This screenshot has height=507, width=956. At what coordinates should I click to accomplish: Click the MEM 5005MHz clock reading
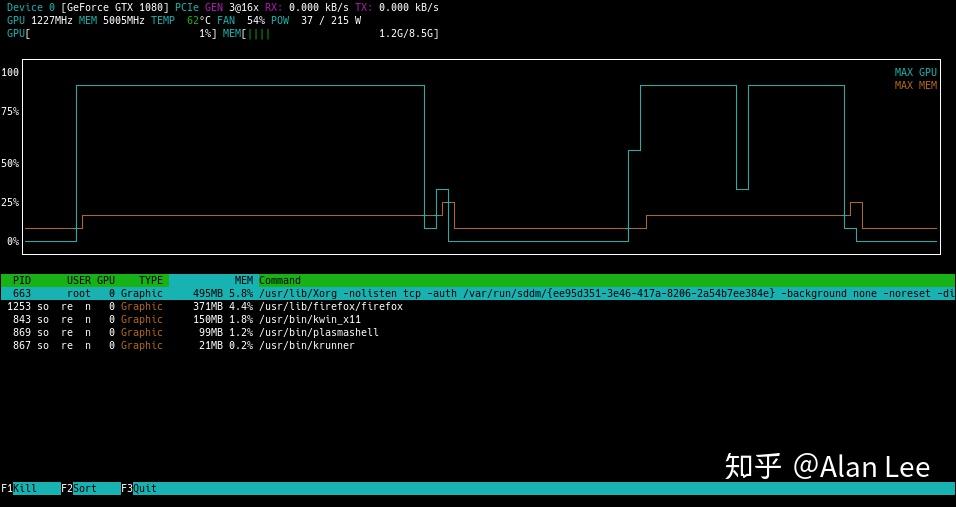112,20
